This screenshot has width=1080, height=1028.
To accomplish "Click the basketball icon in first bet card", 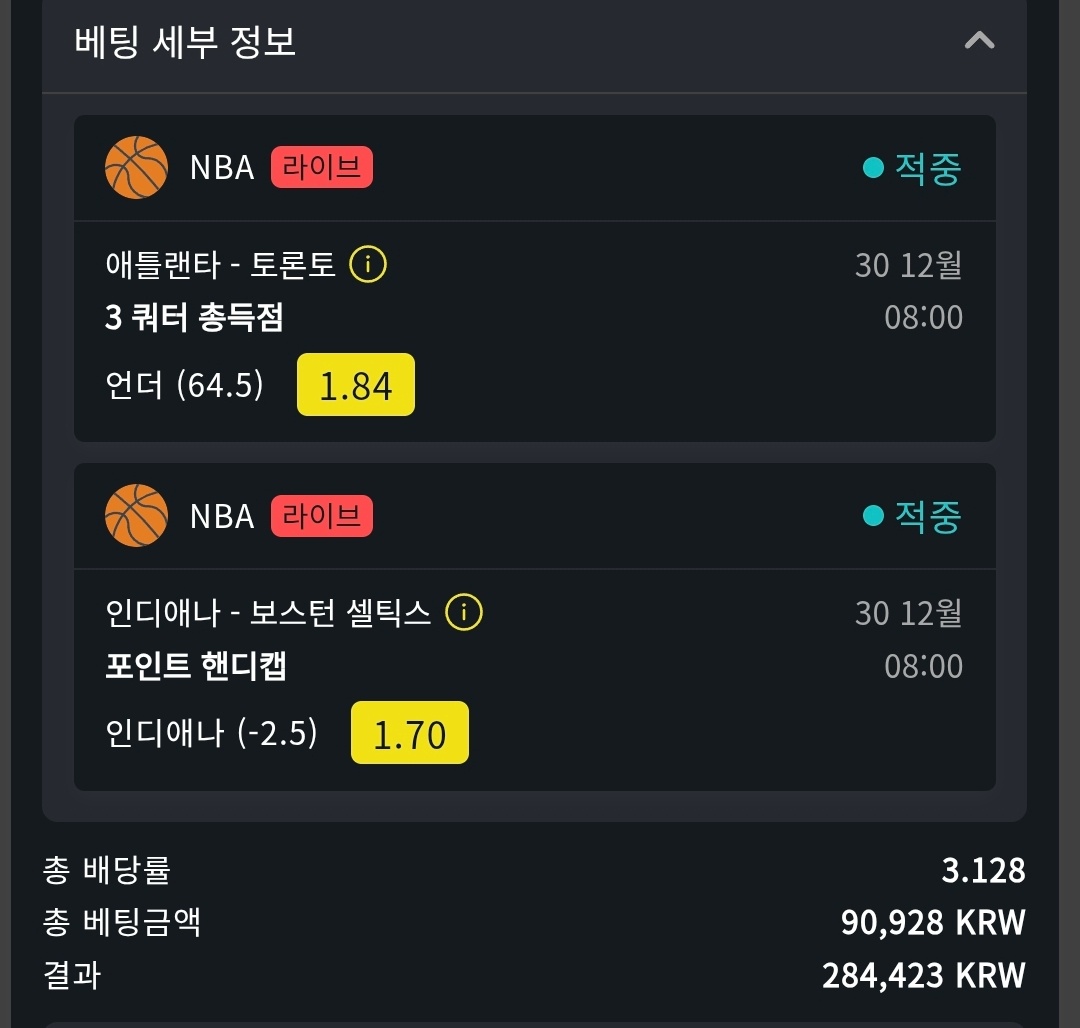I will coord(137,167).
